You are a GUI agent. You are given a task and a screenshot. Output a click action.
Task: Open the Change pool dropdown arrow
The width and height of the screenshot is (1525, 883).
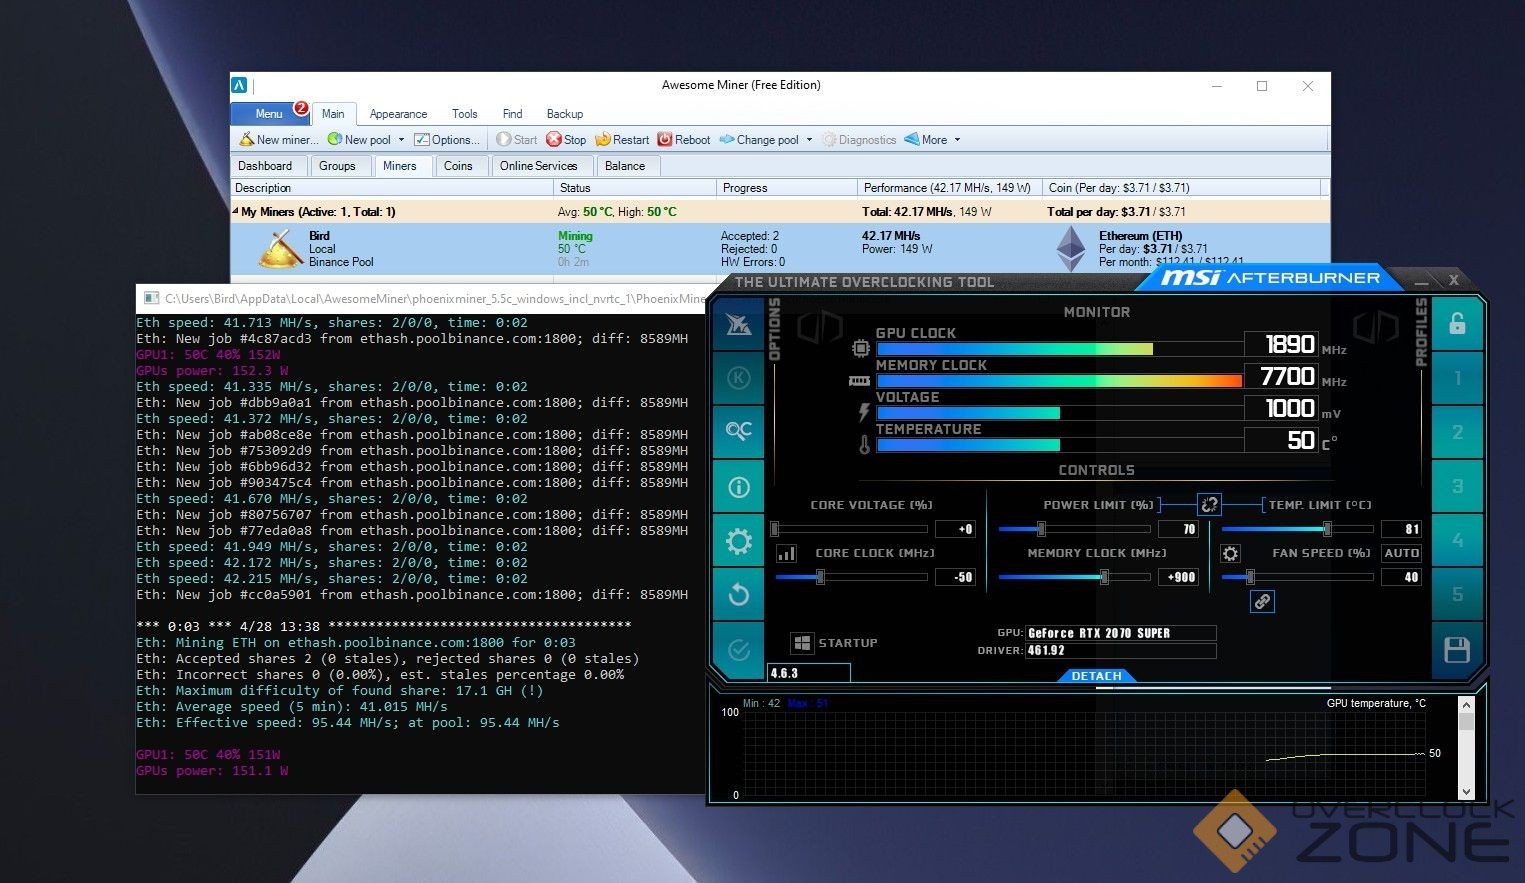[809, 140]
